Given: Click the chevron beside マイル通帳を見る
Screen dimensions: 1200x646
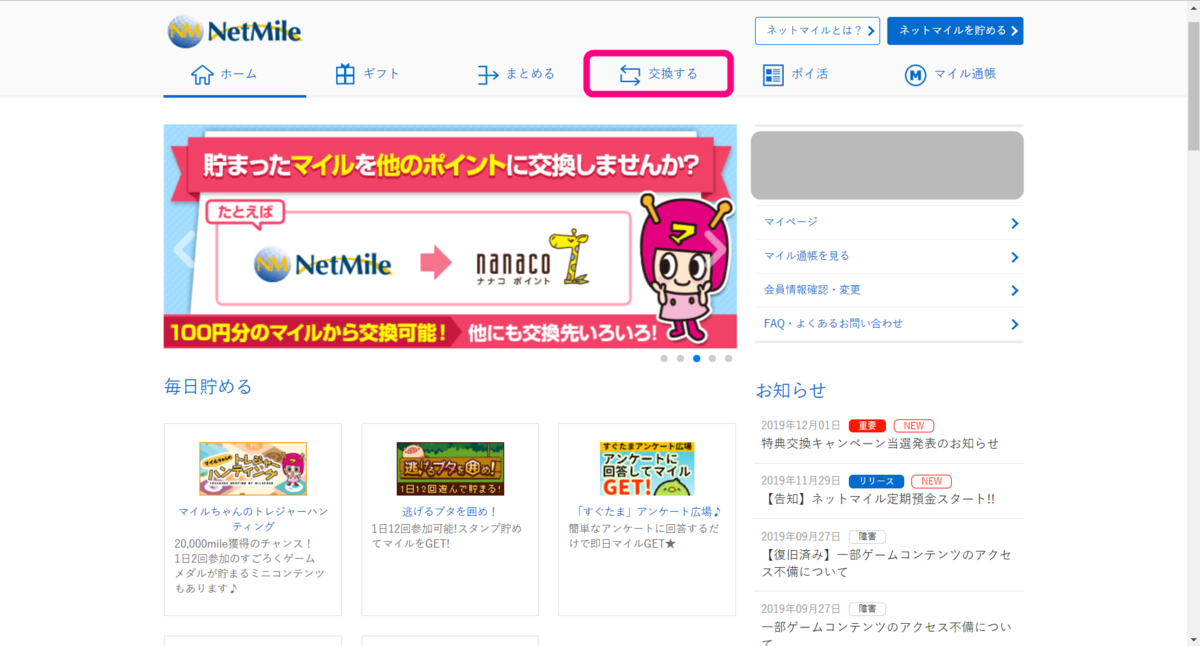Looking at the screenshot, I should point(1014,257).
